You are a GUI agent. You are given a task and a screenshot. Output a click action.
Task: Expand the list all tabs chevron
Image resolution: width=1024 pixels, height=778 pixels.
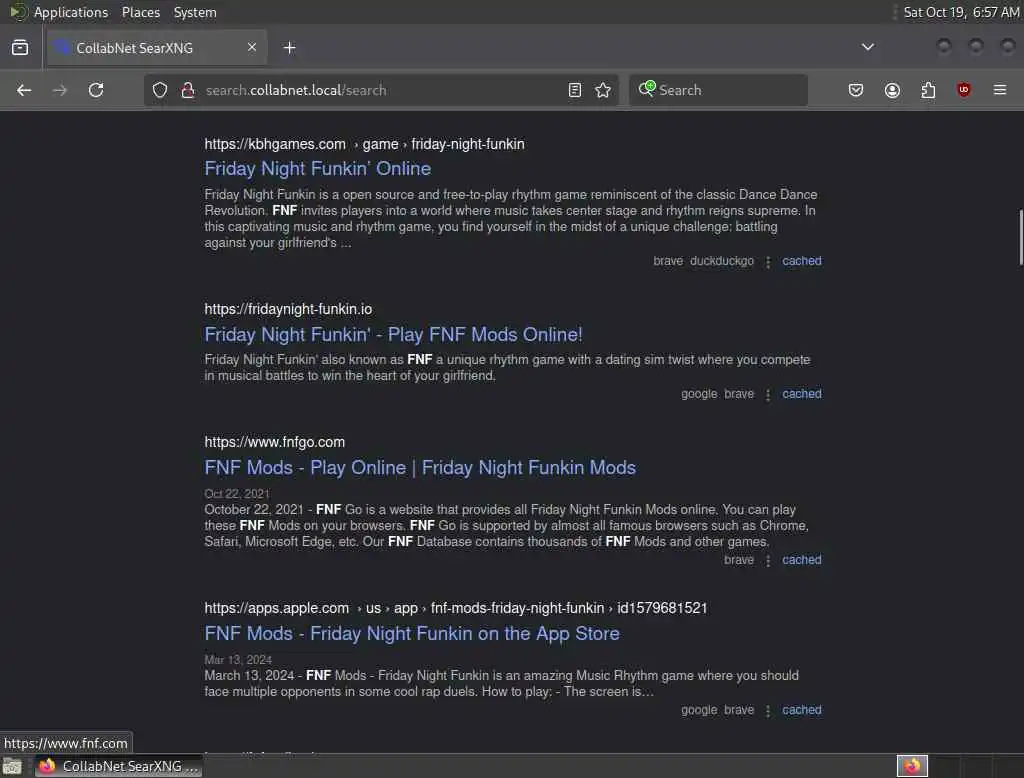point(867,47)
